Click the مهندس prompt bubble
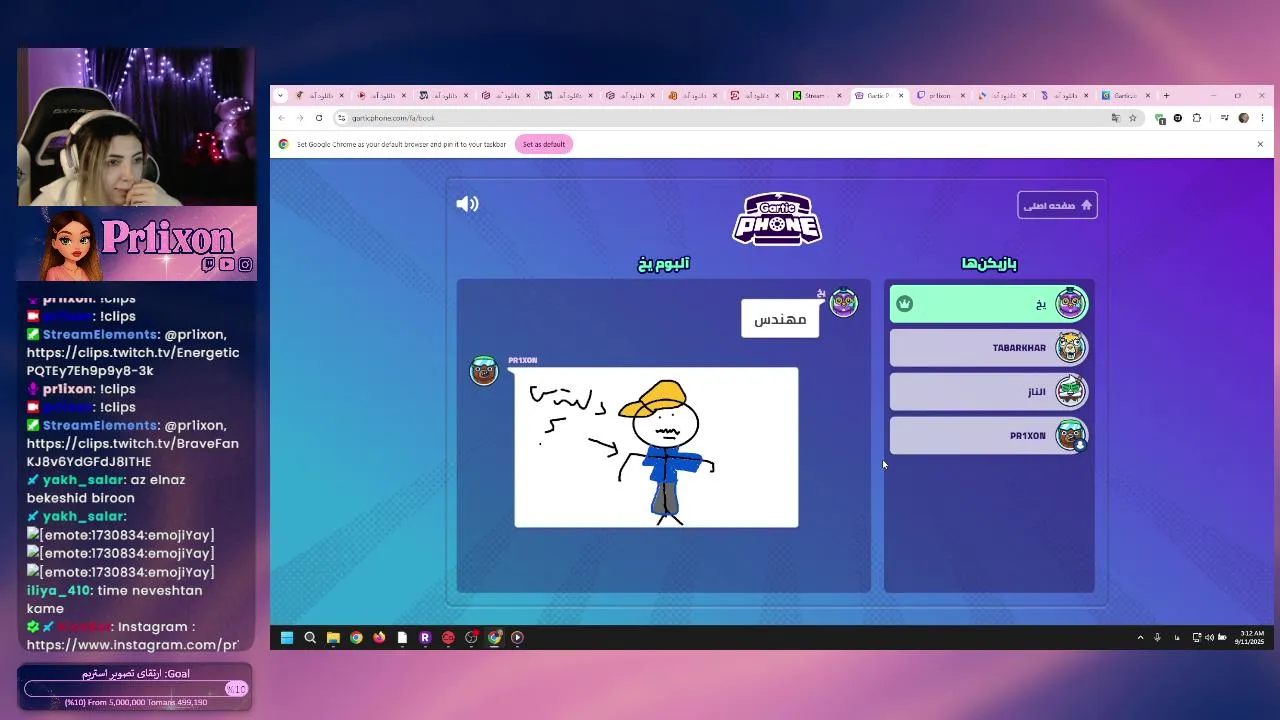 [780, 319]
